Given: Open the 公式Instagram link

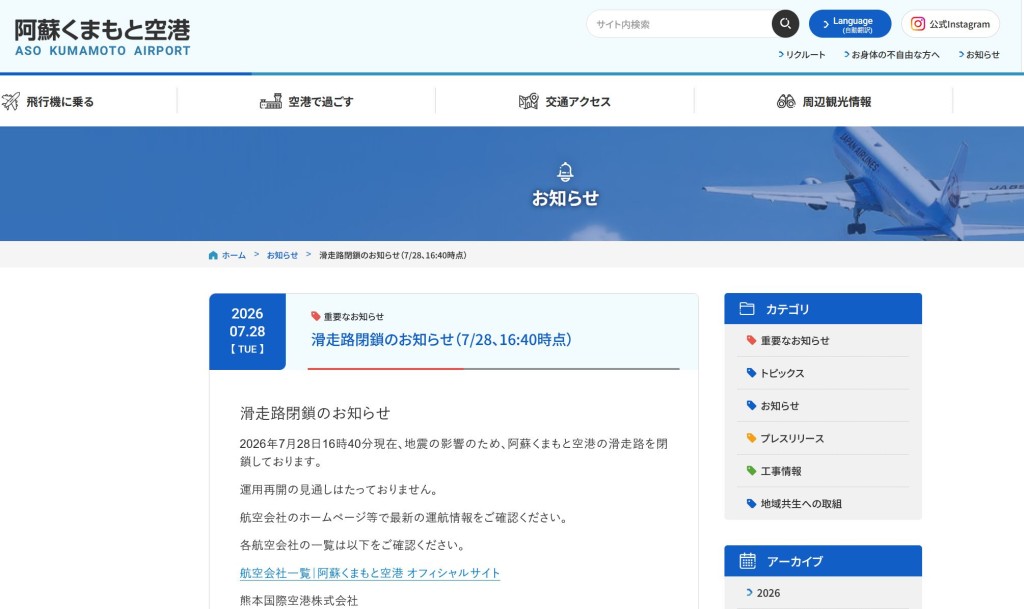Looking at the screenshot, I should (x=950, y=24).
